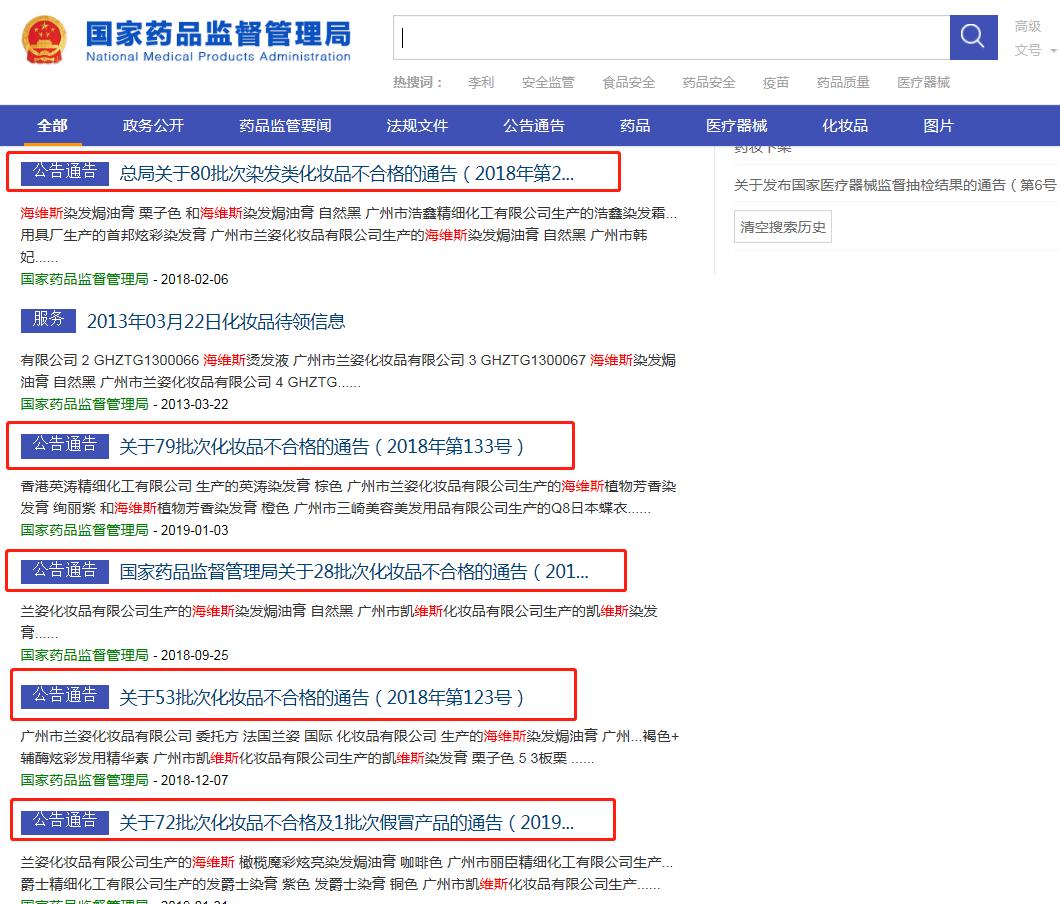Open the 化妆品 tab
Image resolution: width=1060 pixels, height=904 pixels.
click(847, 124)
